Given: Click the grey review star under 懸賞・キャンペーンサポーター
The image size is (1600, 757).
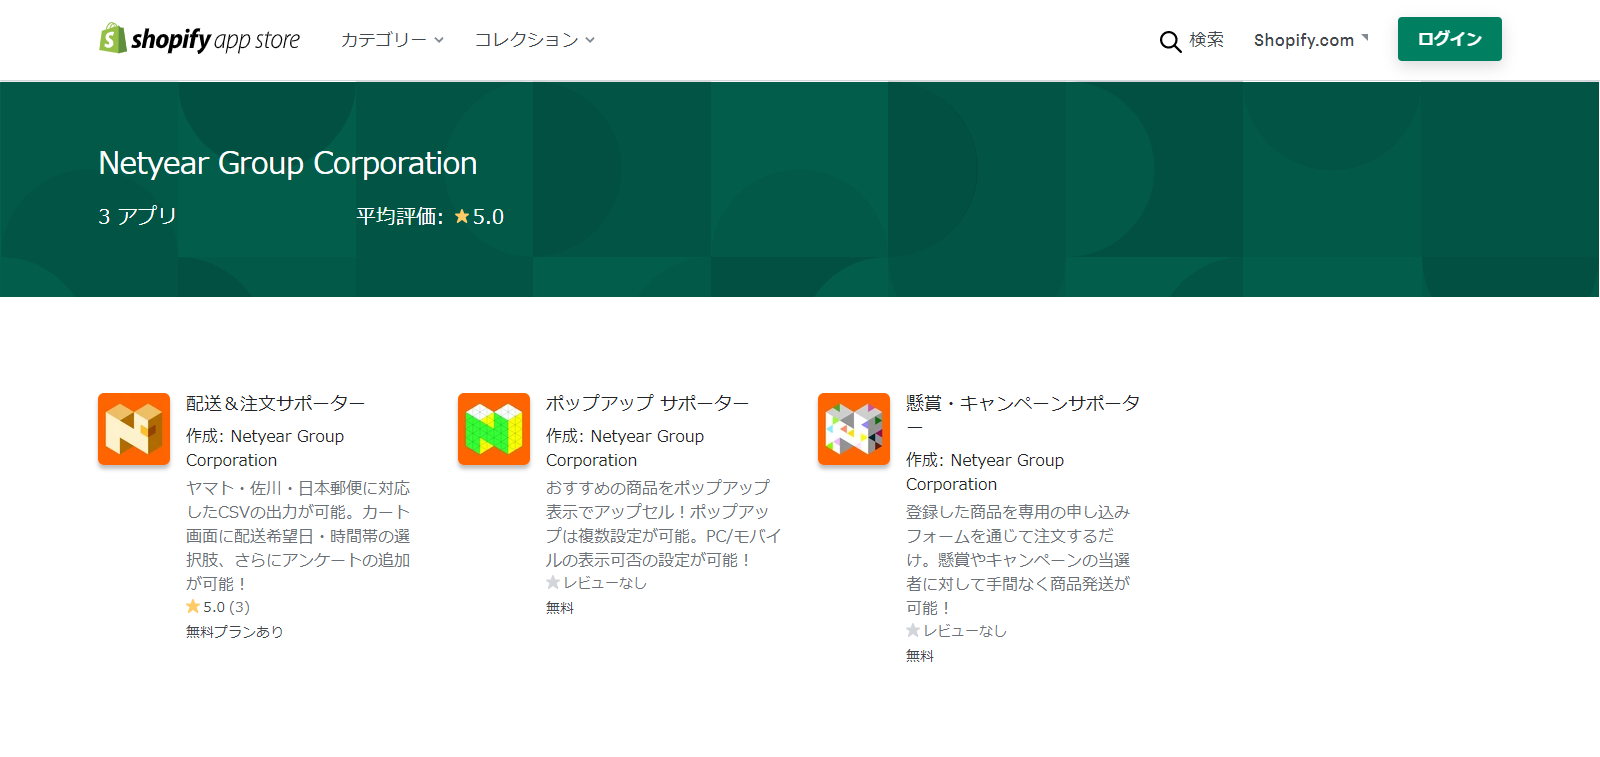Looking at the screenshot, I should (913, 630).
